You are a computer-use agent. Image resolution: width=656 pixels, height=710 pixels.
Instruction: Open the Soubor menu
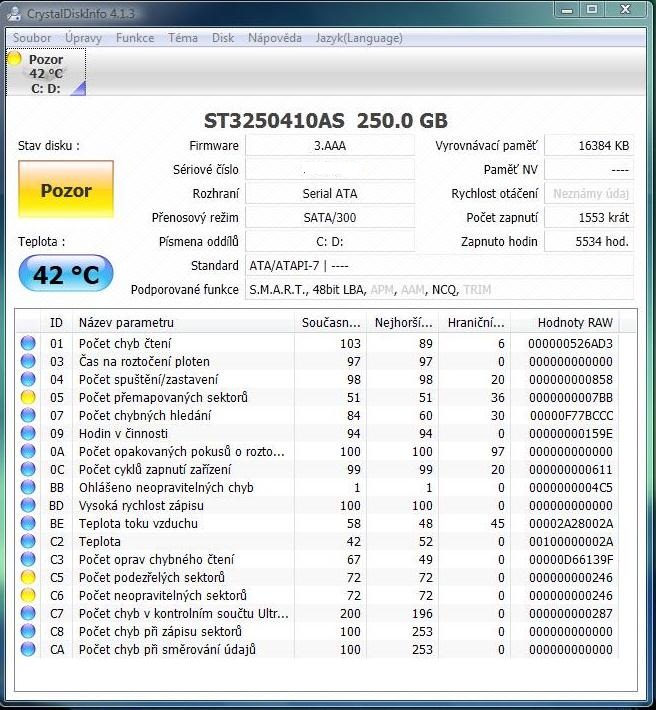point(32,38)
